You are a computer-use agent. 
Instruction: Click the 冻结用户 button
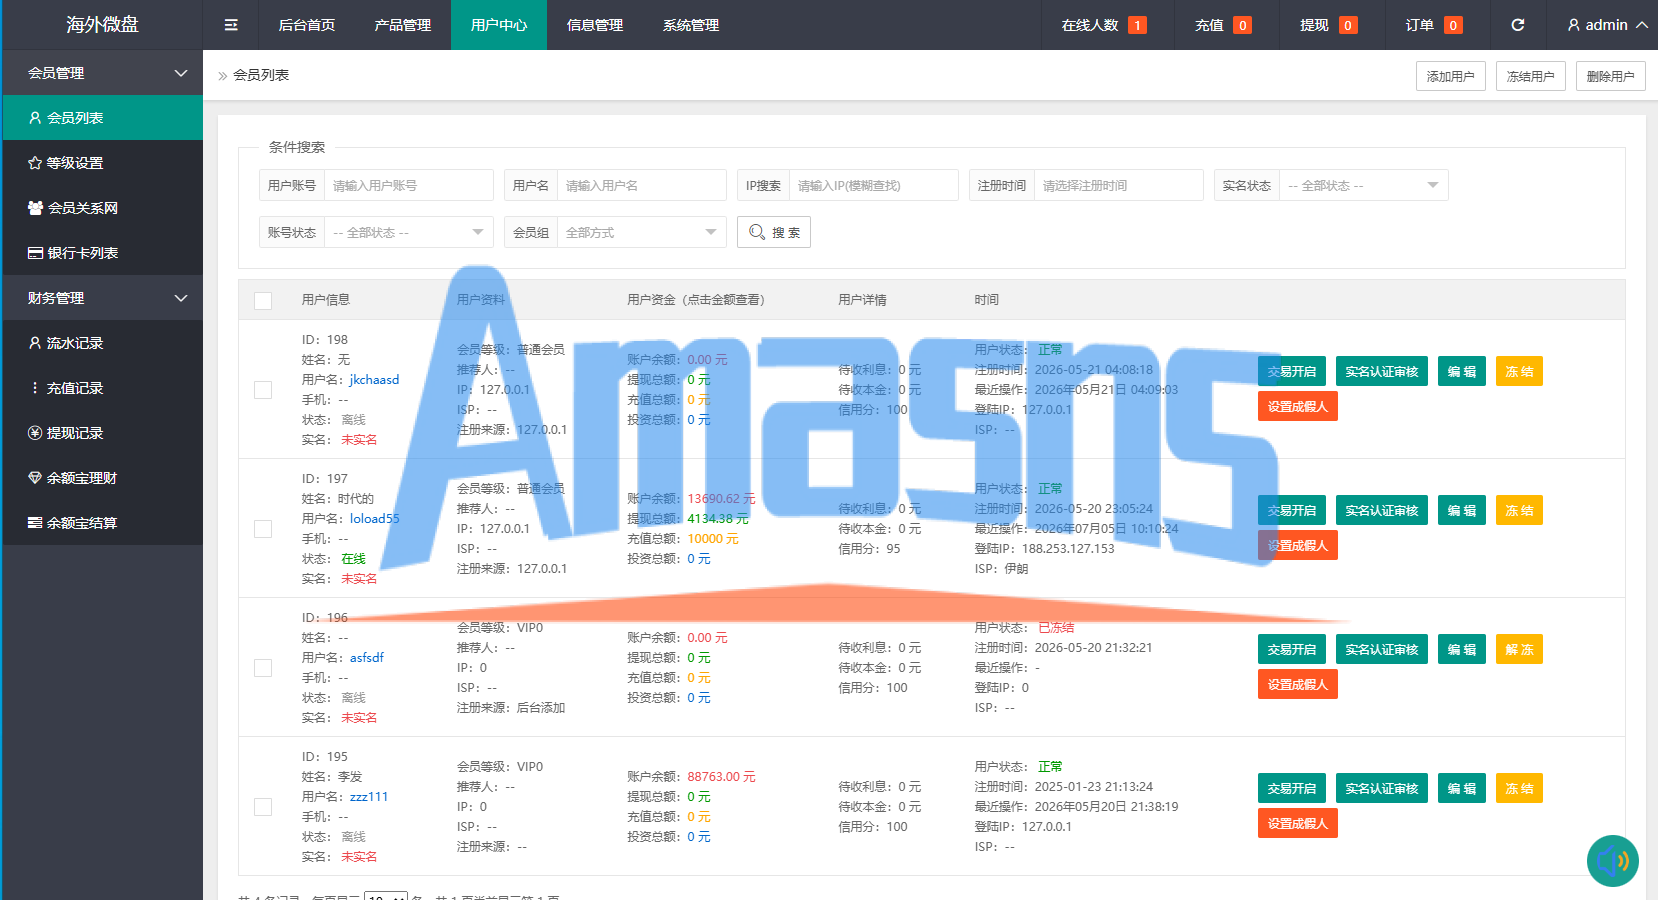(x=1531, y=76)
